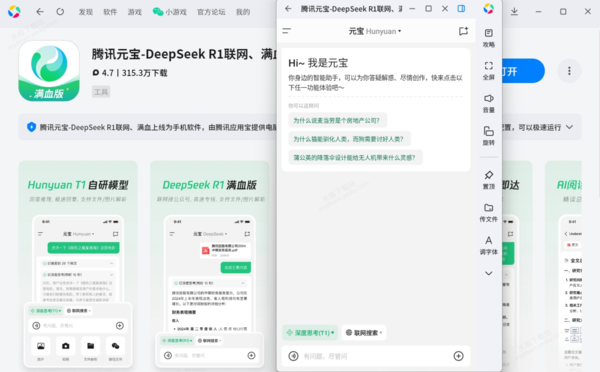Go back in the app store window
The height and width of the screenshot is (372, 600).
tap(40, 12)
